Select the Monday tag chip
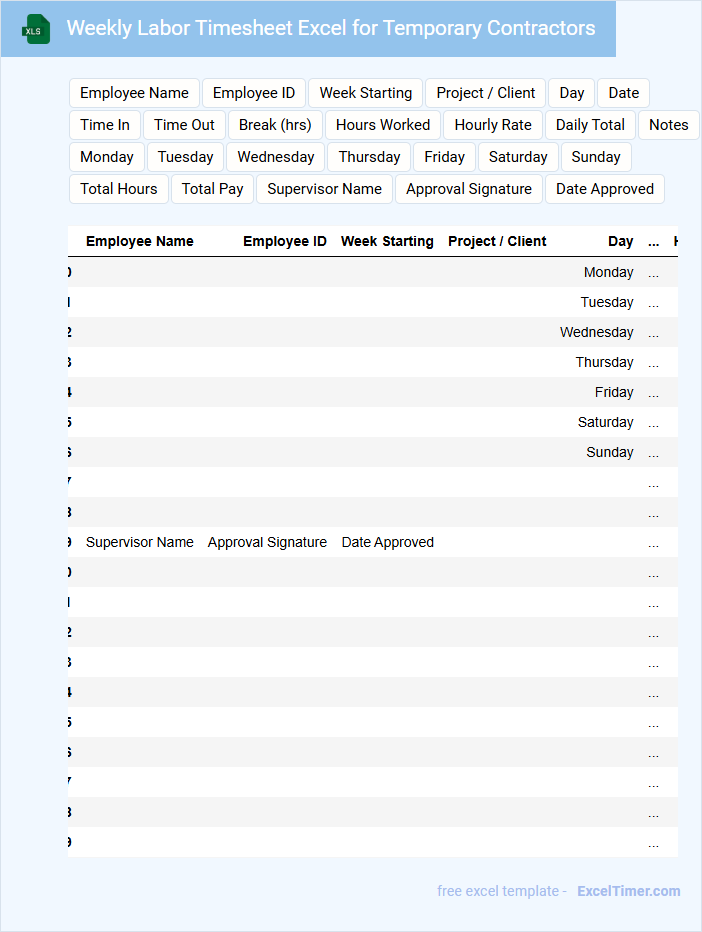Viewport: 702px width, 932px height. click(x=107, y=157)
